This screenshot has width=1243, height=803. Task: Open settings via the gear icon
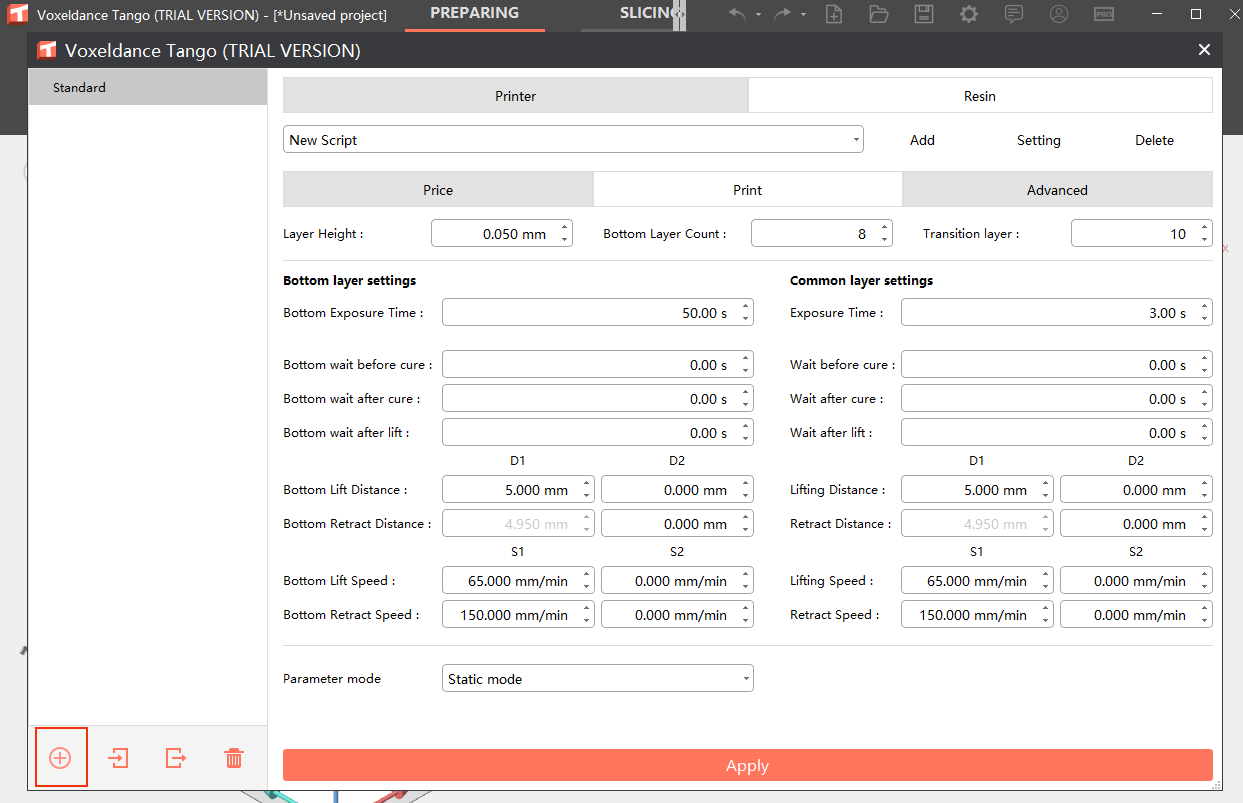click(x=969, y=14)
